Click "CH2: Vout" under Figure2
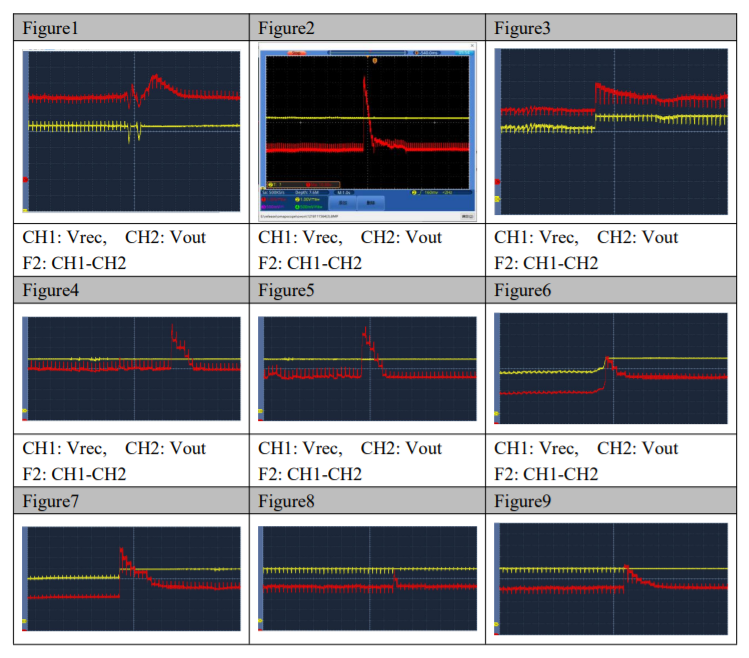The width and height of the screenshot is (749, 658). point(401,237)
